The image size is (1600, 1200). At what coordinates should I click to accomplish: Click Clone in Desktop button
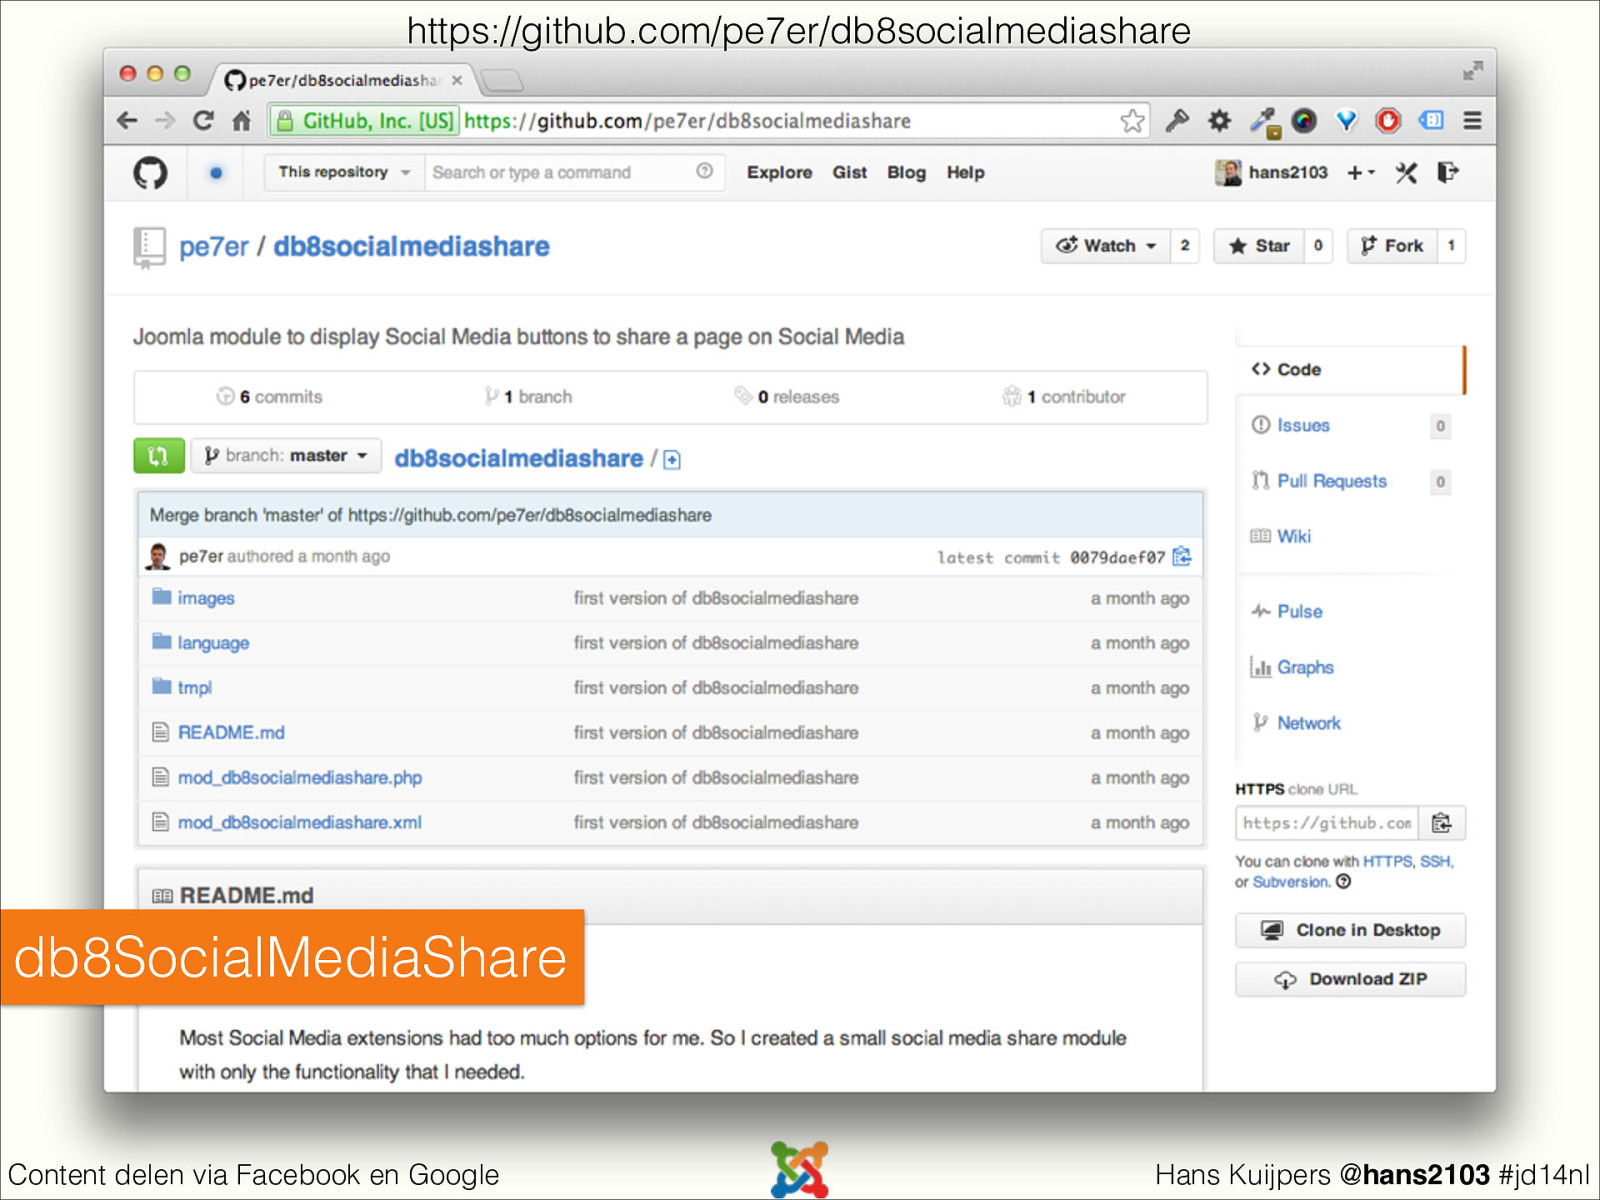1351,930
